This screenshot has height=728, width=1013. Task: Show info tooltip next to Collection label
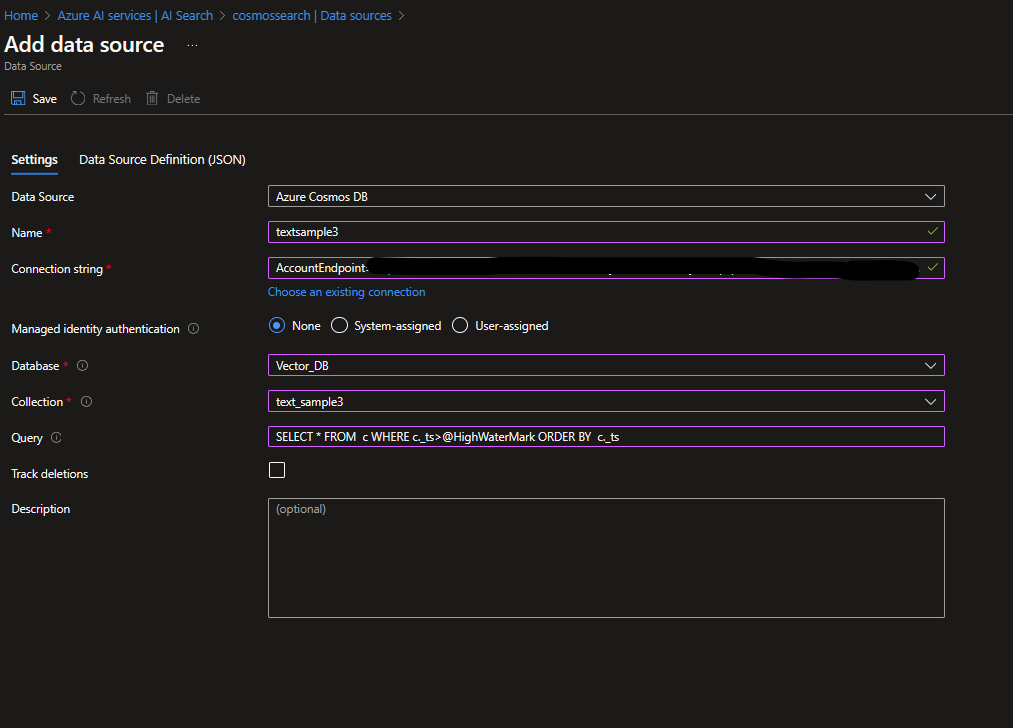[86, 402]
